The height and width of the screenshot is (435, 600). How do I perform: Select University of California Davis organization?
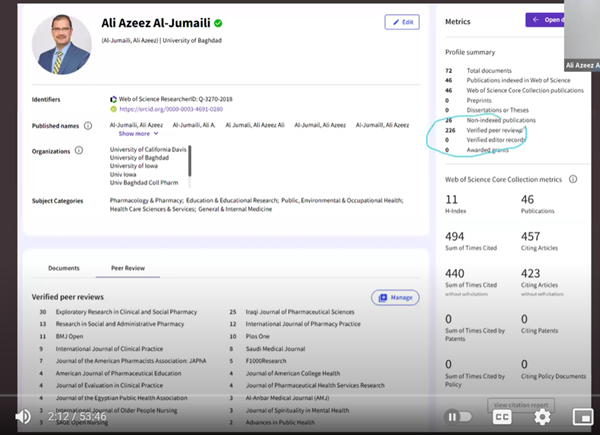tap(148, 150)
